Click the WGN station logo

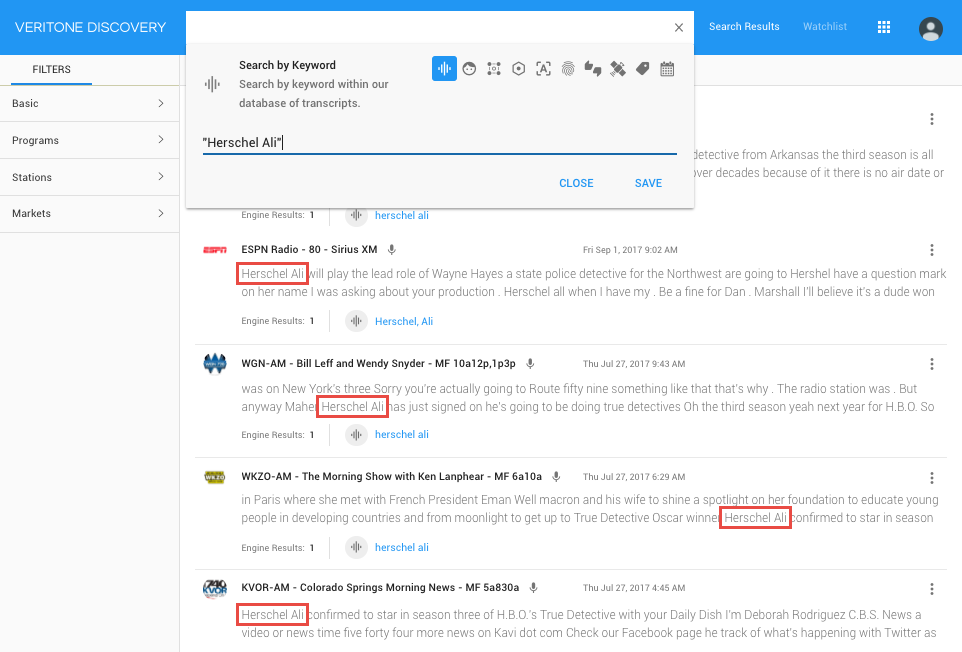coord(215,364)
